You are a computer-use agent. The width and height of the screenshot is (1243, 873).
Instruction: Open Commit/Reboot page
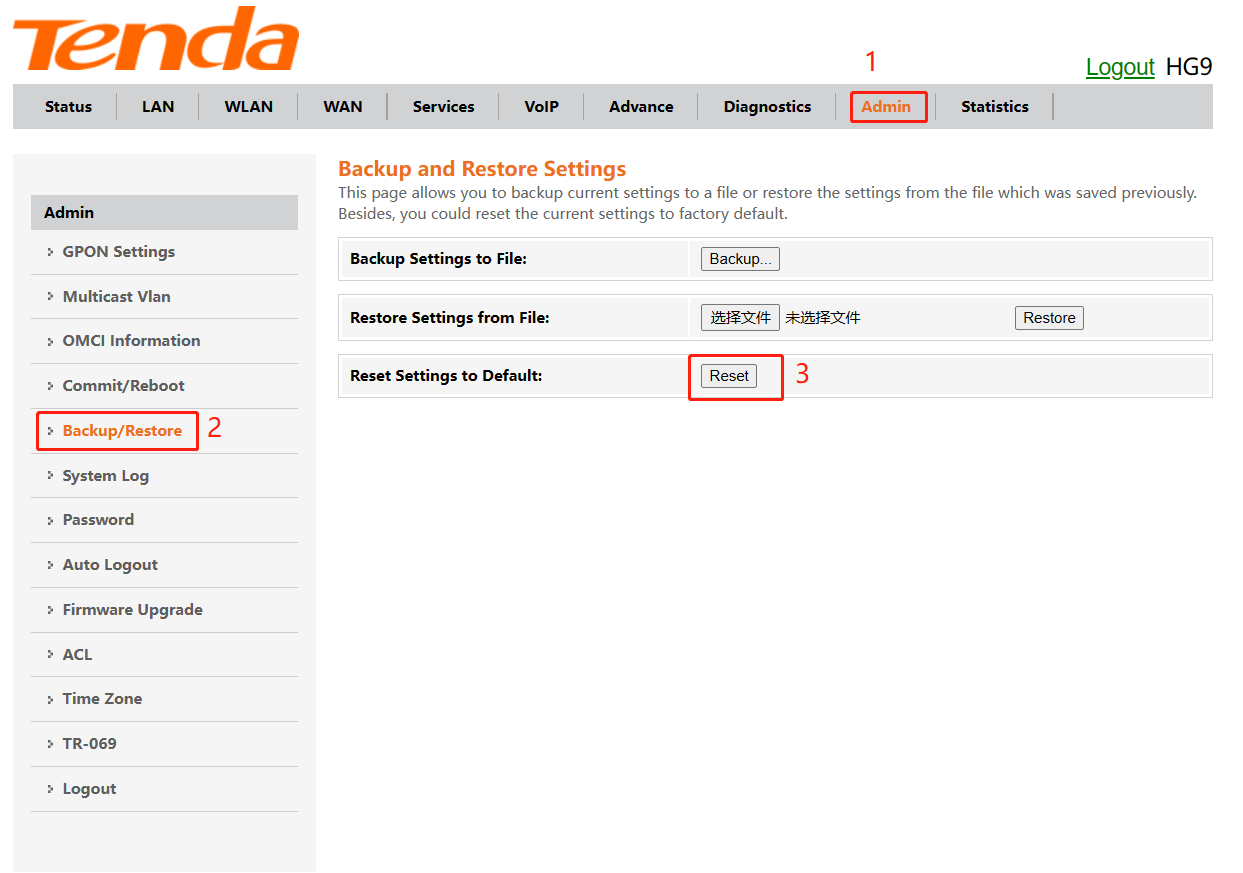point(123,386)
